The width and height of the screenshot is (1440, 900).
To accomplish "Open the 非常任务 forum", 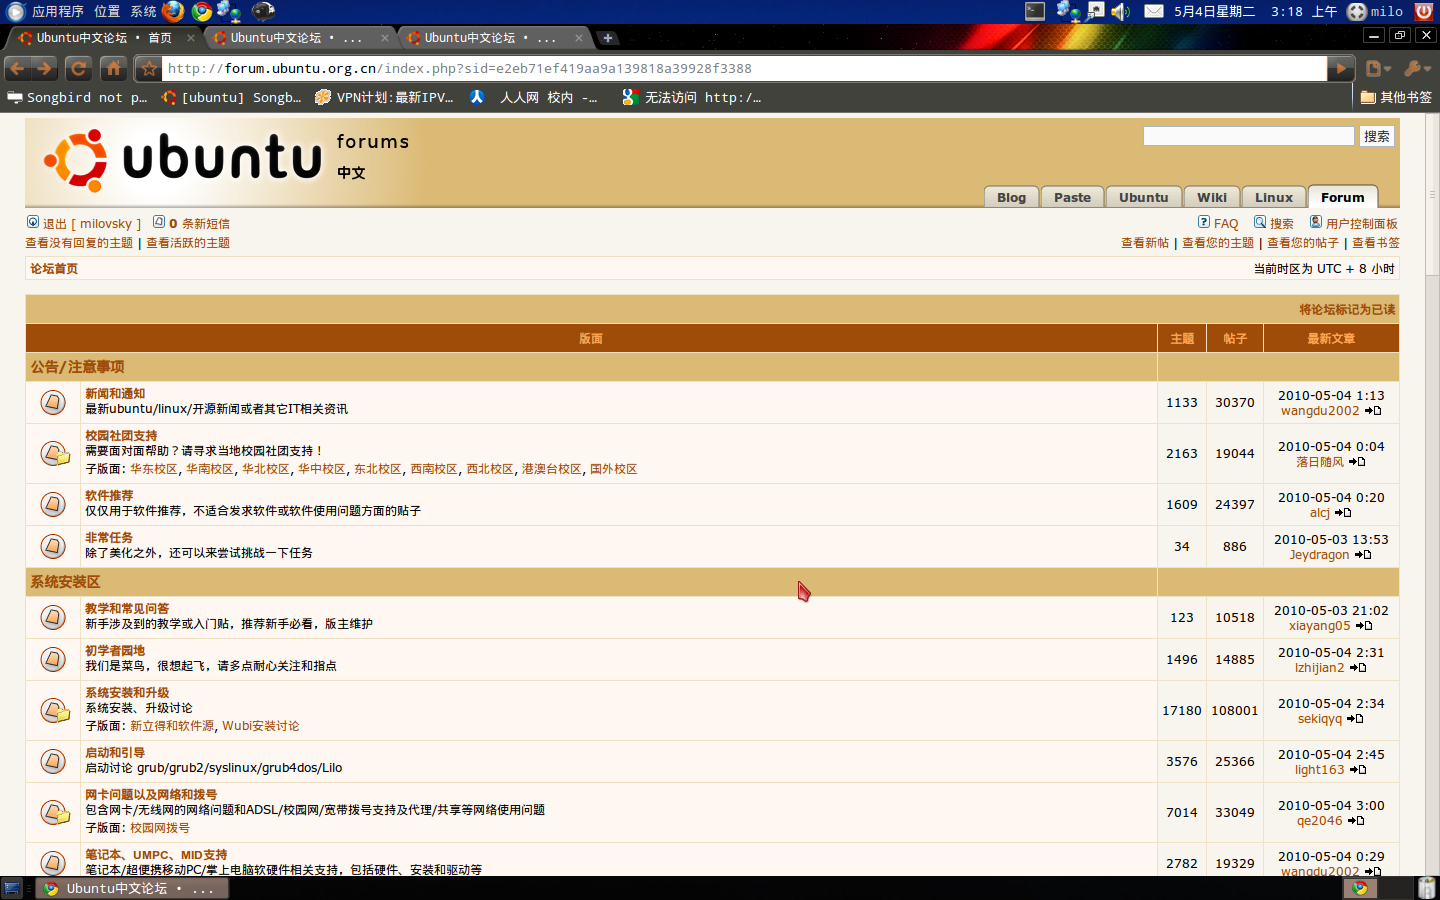I will 109,538.
